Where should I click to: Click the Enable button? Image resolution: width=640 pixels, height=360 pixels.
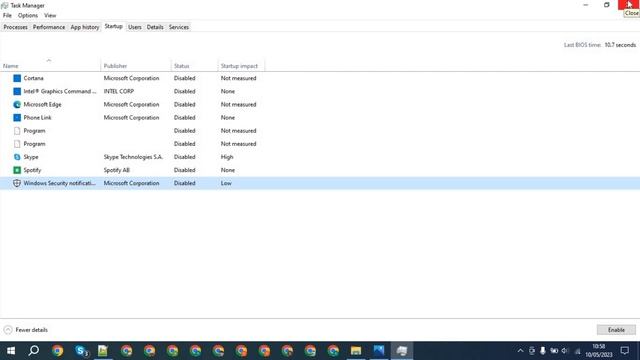coord(616,330)
